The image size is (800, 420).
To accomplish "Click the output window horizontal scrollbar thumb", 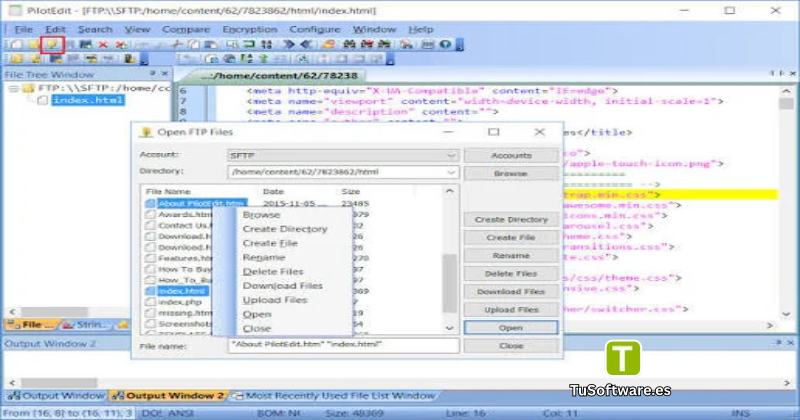I will (59, 383).
